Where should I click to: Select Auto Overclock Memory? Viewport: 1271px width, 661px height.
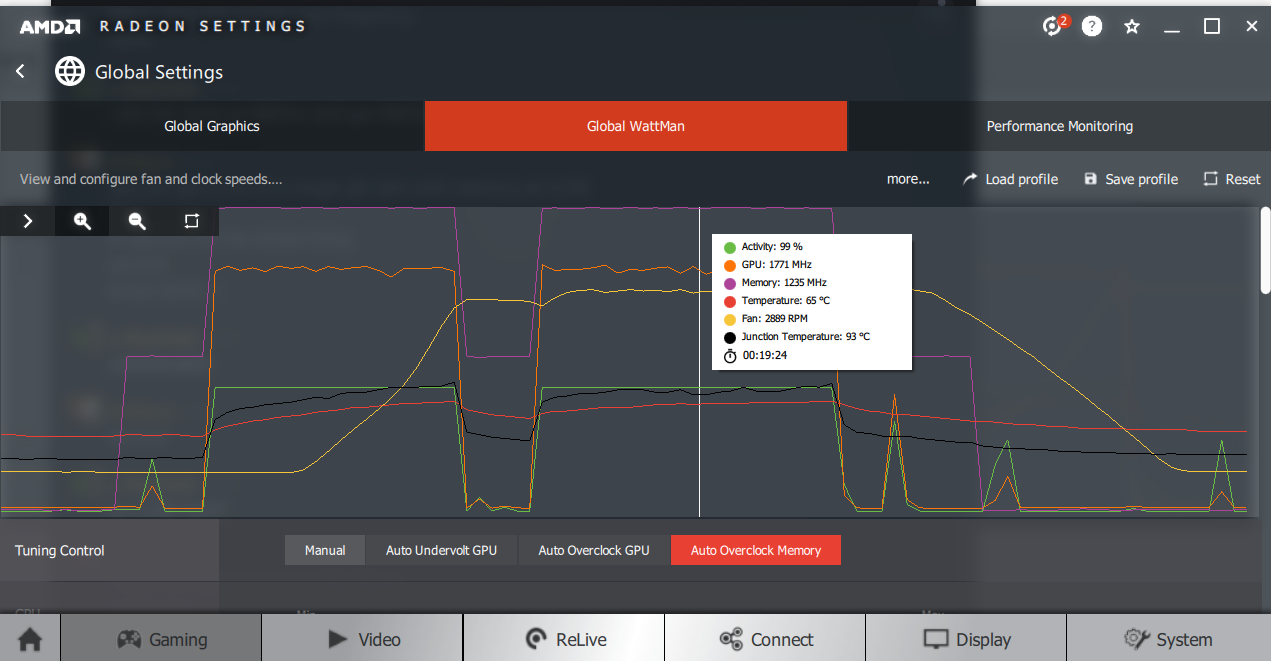click(x=756, y=550)
